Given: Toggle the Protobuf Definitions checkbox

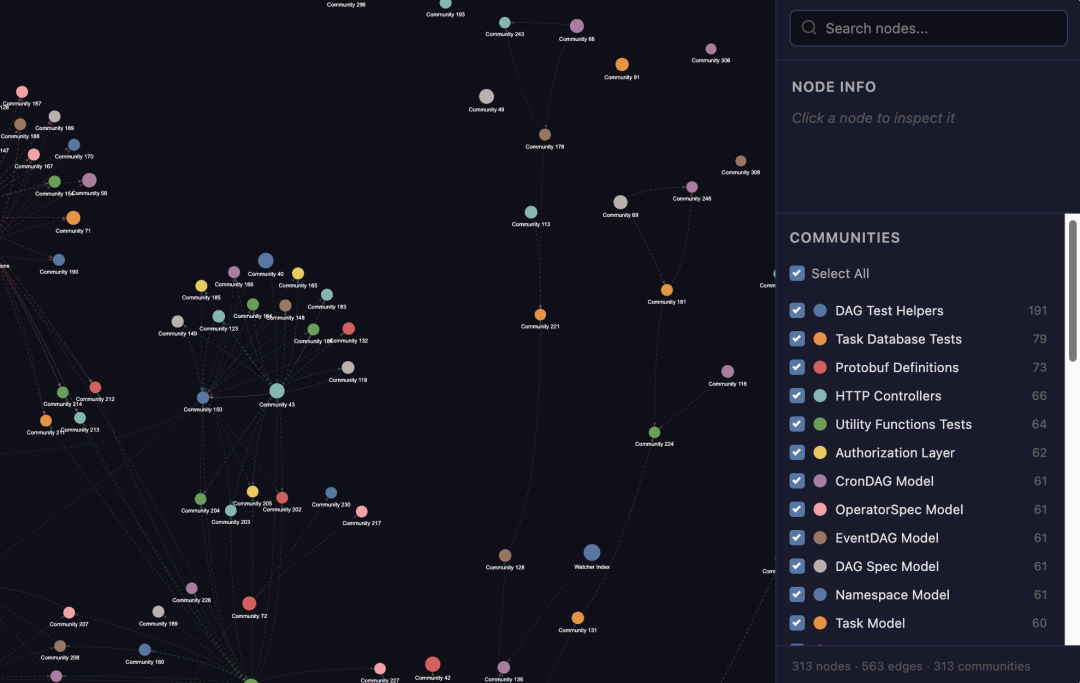Looking at the screenshot, I should coord(797,367).
